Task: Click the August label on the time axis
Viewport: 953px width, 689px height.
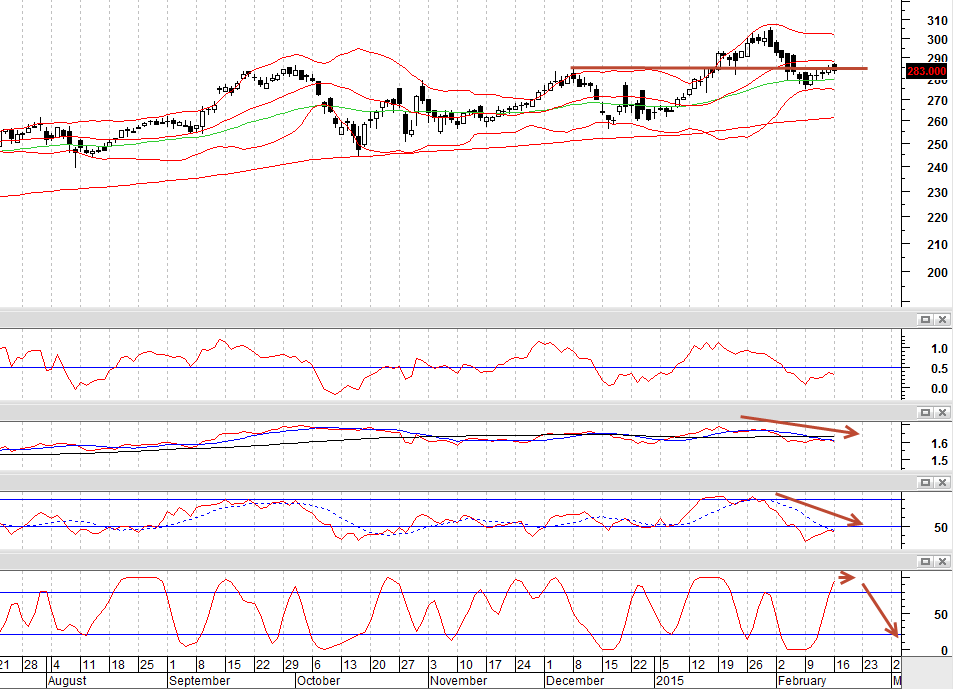Action: [67, 680]
